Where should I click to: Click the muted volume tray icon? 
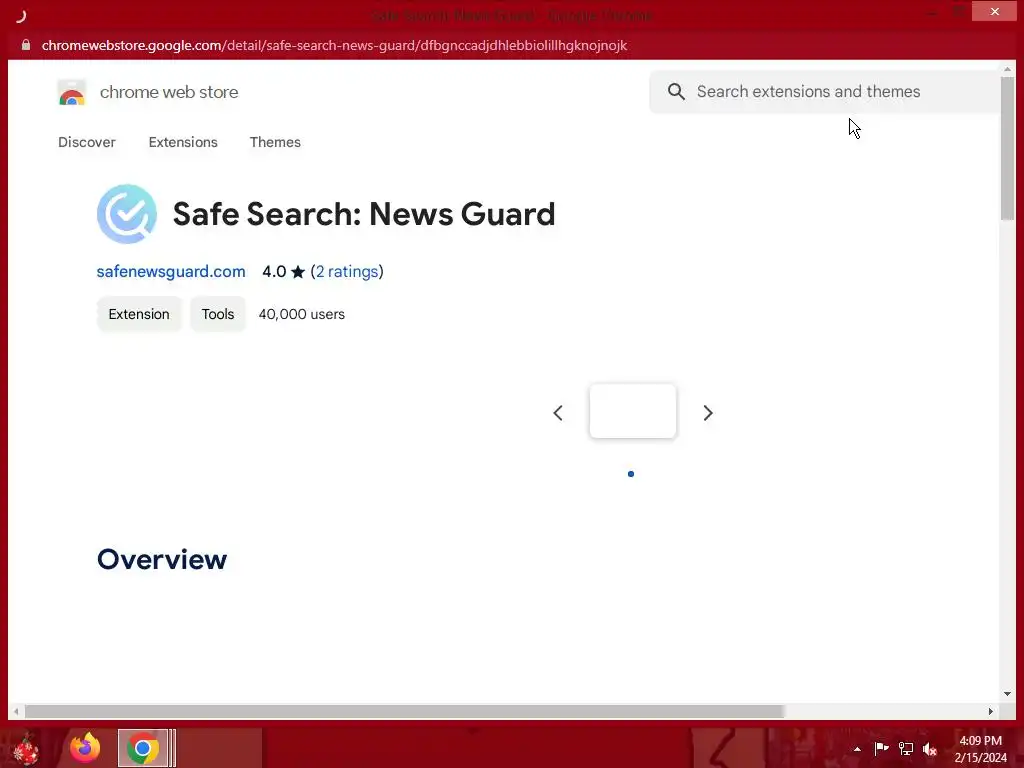click(x=930, y=749)
